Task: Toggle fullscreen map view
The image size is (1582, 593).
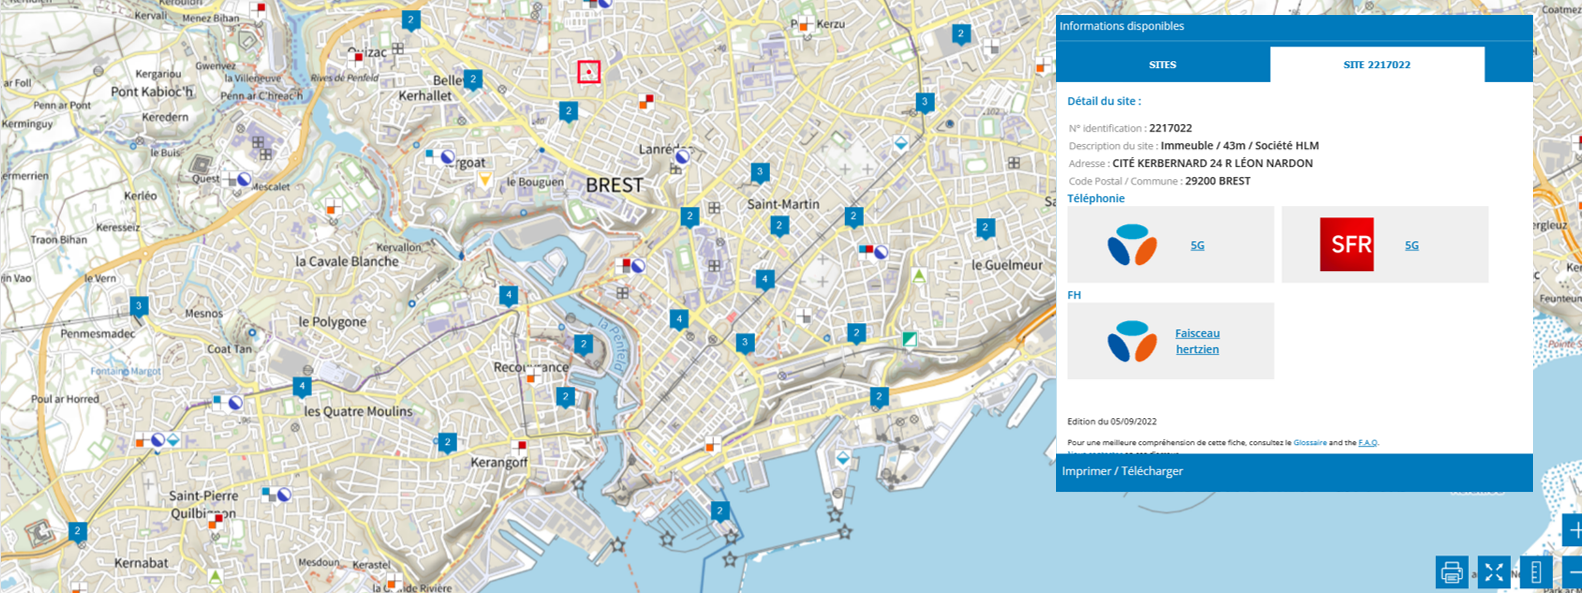Action: (1494, 572)
